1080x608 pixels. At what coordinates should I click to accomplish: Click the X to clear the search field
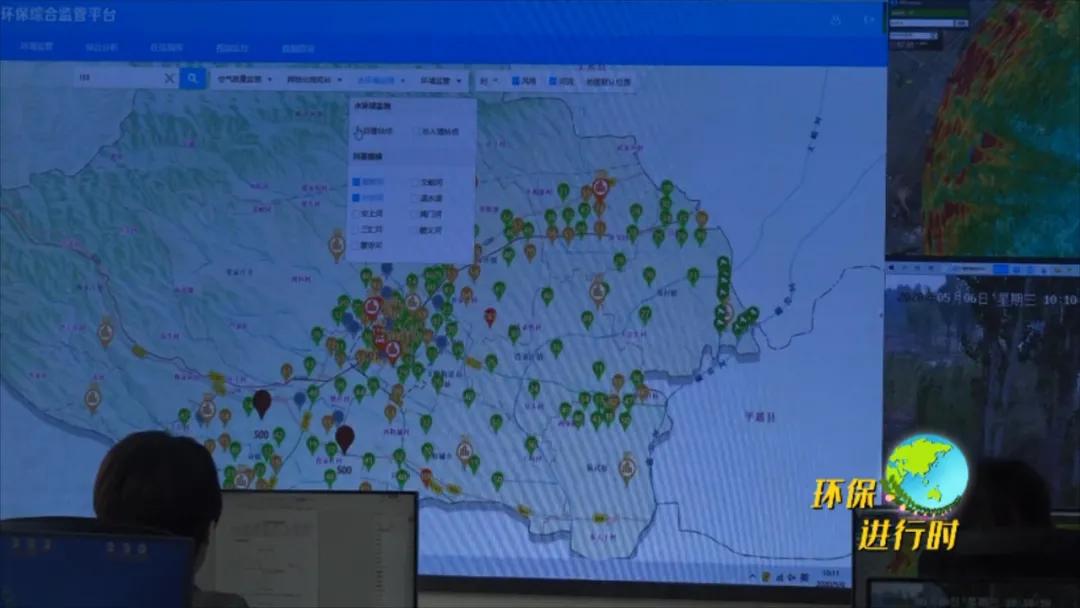tap(169, 78)
